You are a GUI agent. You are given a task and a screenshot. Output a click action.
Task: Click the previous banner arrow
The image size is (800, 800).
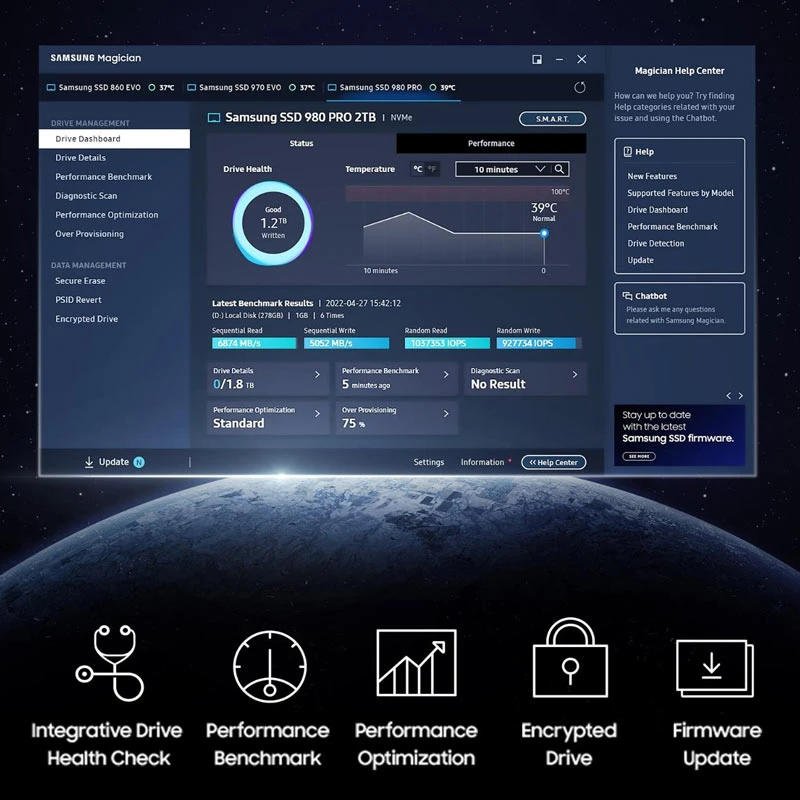(729, 395)
